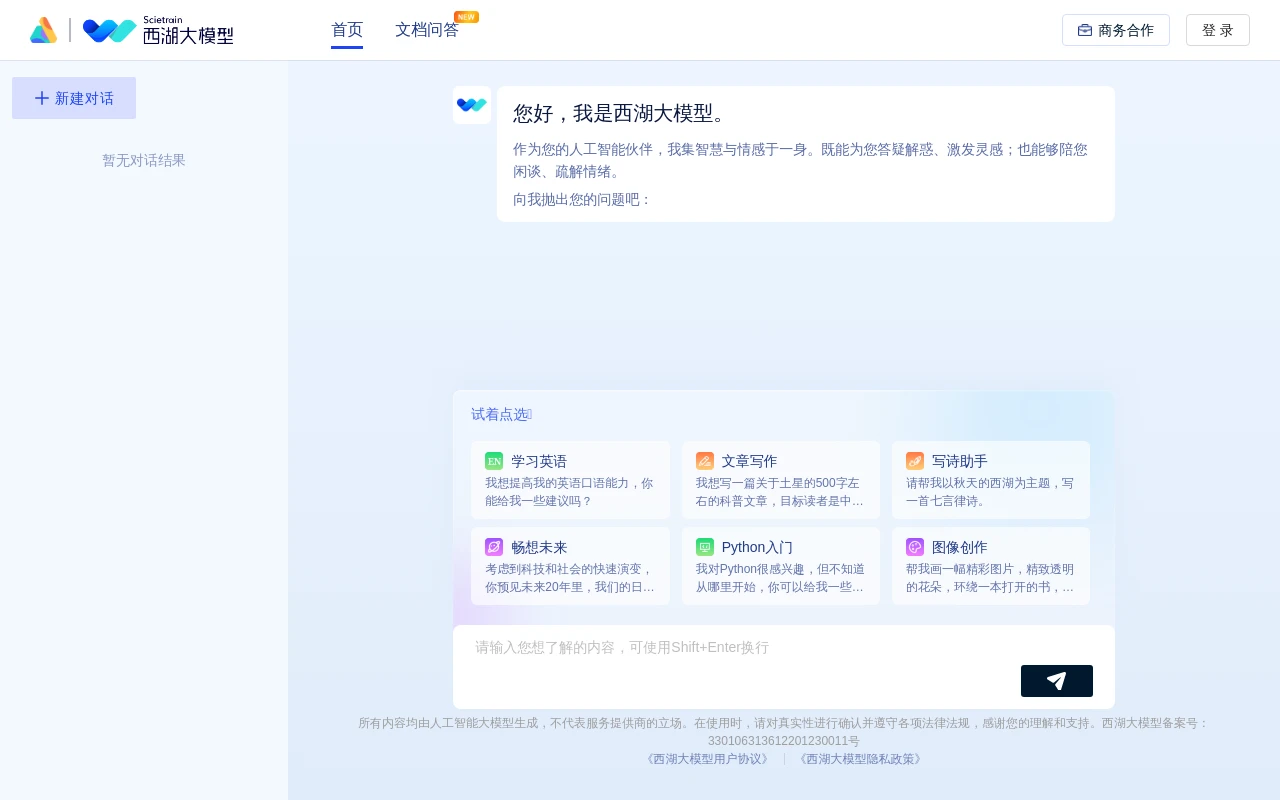Click the 畅想未来 suggestion icon

click(x=494, y=547)
